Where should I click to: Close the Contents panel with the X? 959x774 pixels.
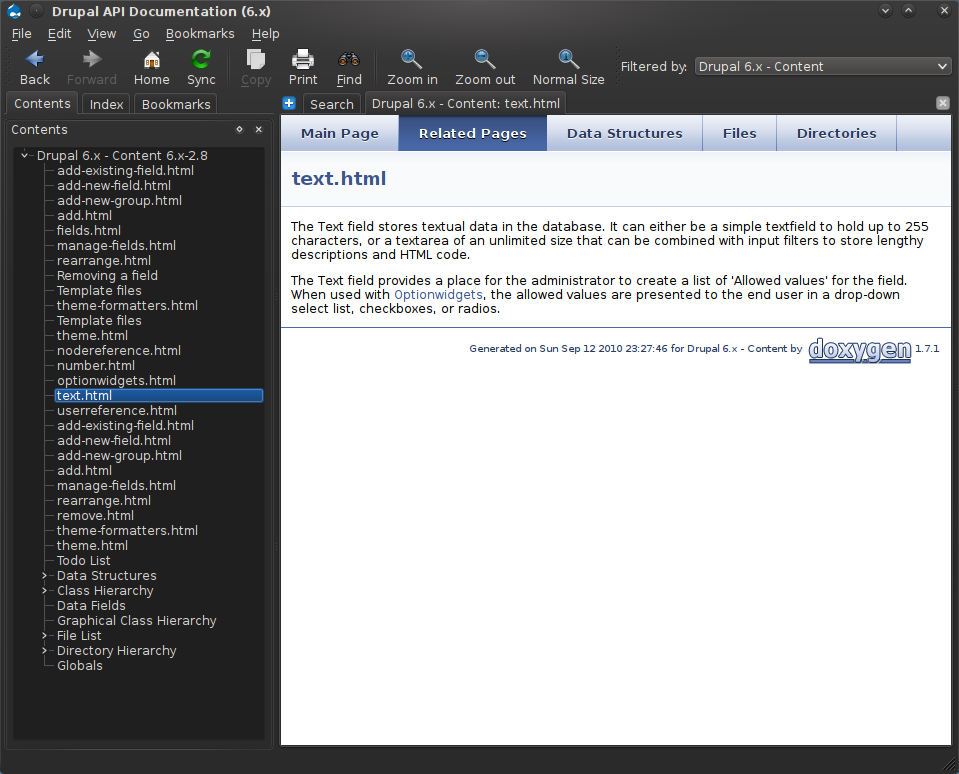click(x=259, y=129)
